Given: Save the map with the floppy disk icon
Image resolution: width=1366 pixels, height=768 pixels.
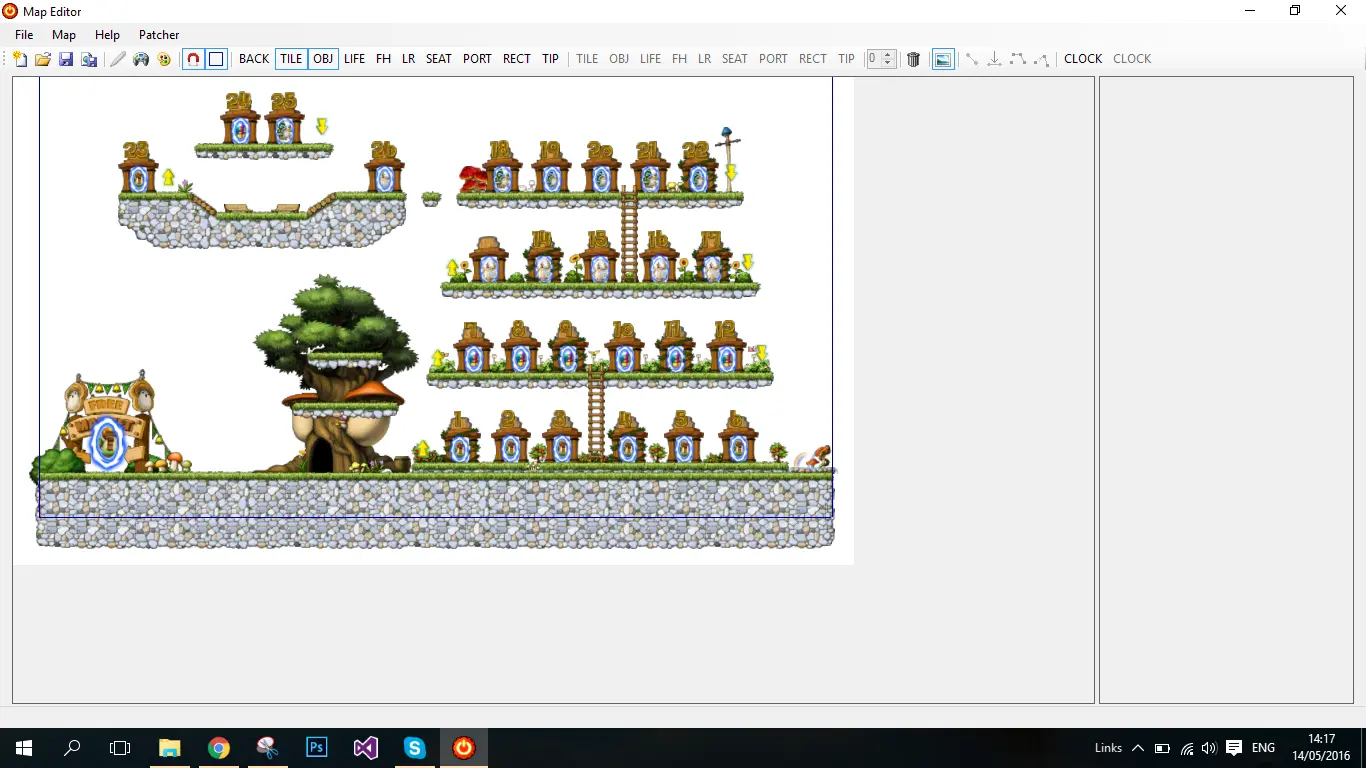Looking at the screenshot, I should [x=66, y=59].
